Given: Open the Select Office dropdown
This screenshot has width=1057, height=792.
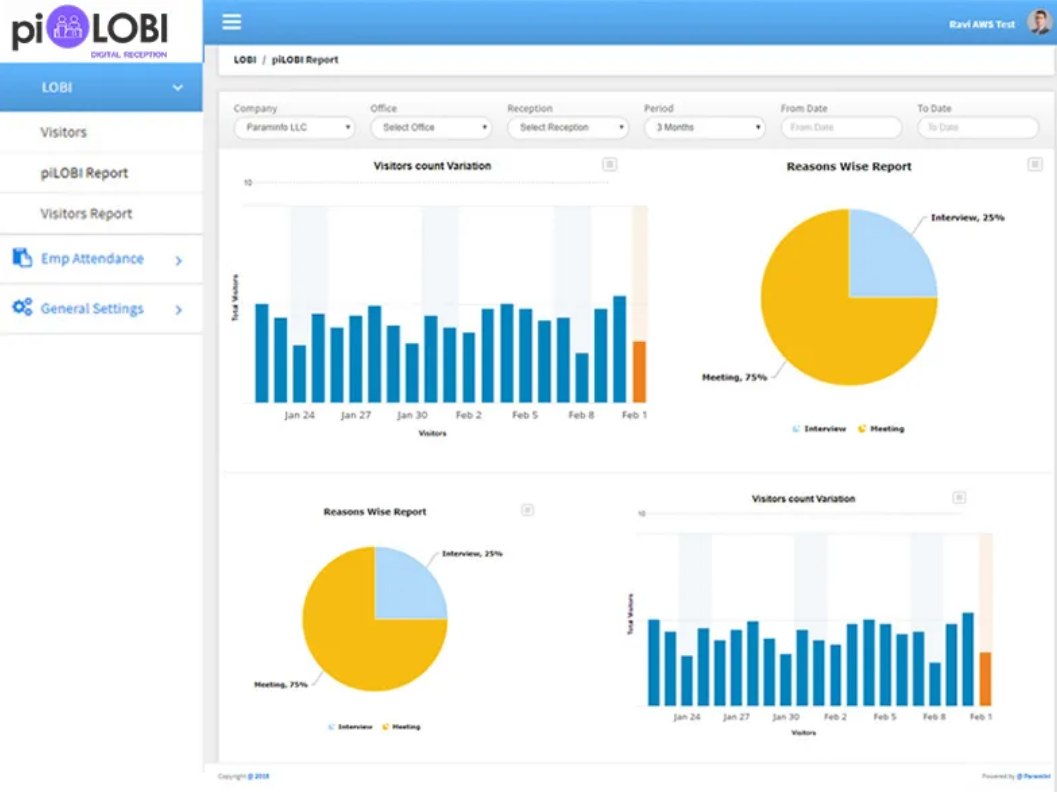Looking at the screenshot, I should coord(431,127).
